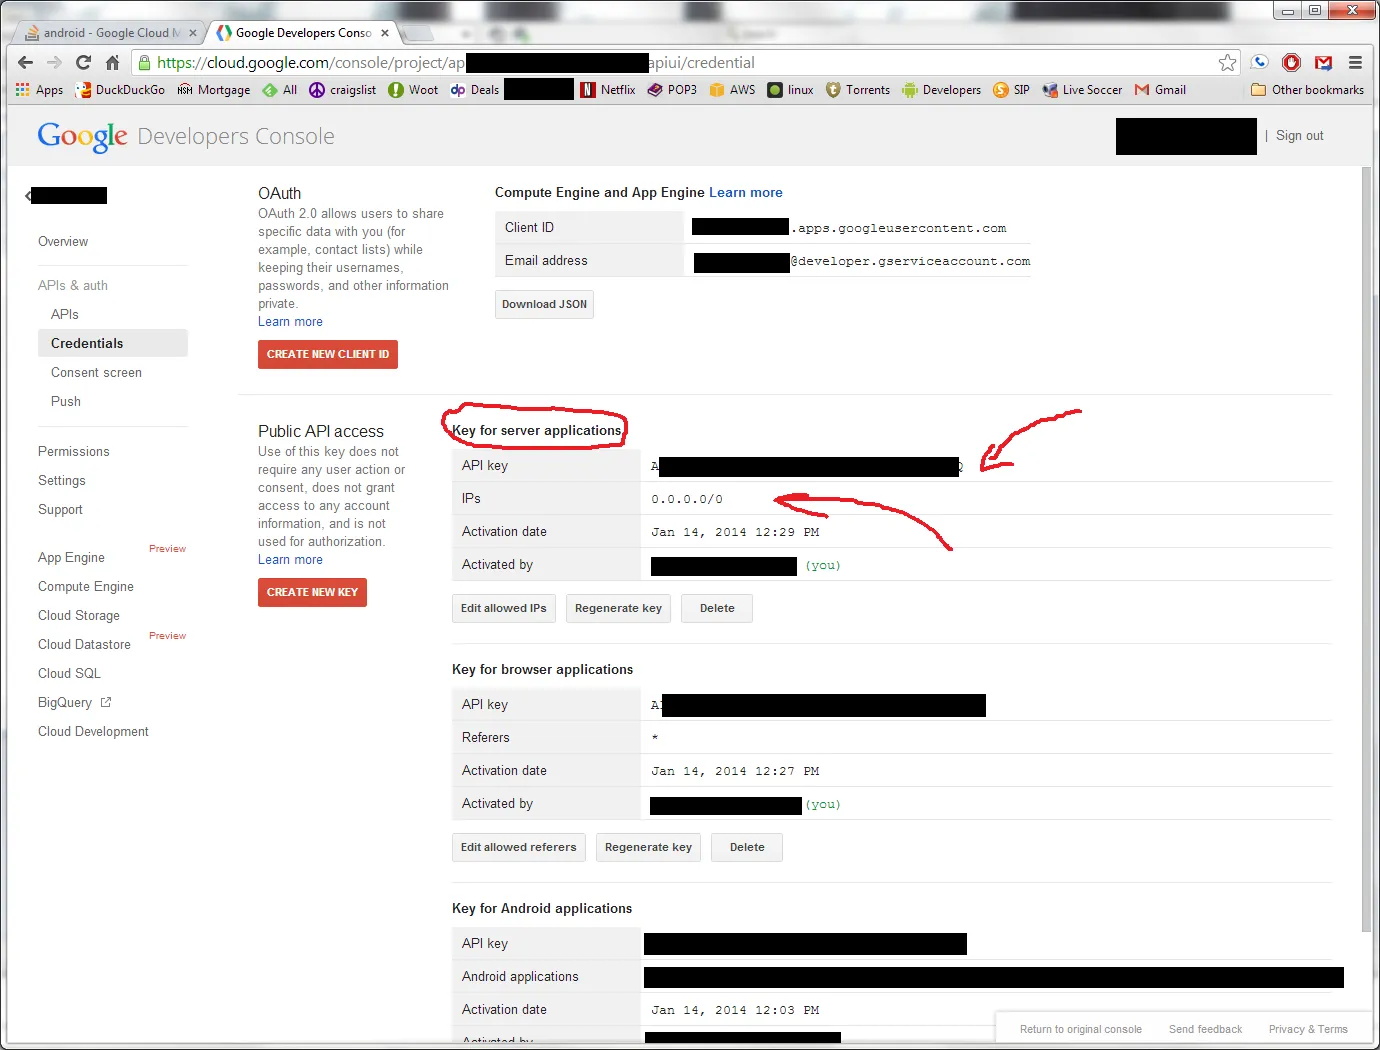Open APIs in sidebar
This screenshot has height=1050, width=1380.
pyautogui.click(x=65, y=314)
